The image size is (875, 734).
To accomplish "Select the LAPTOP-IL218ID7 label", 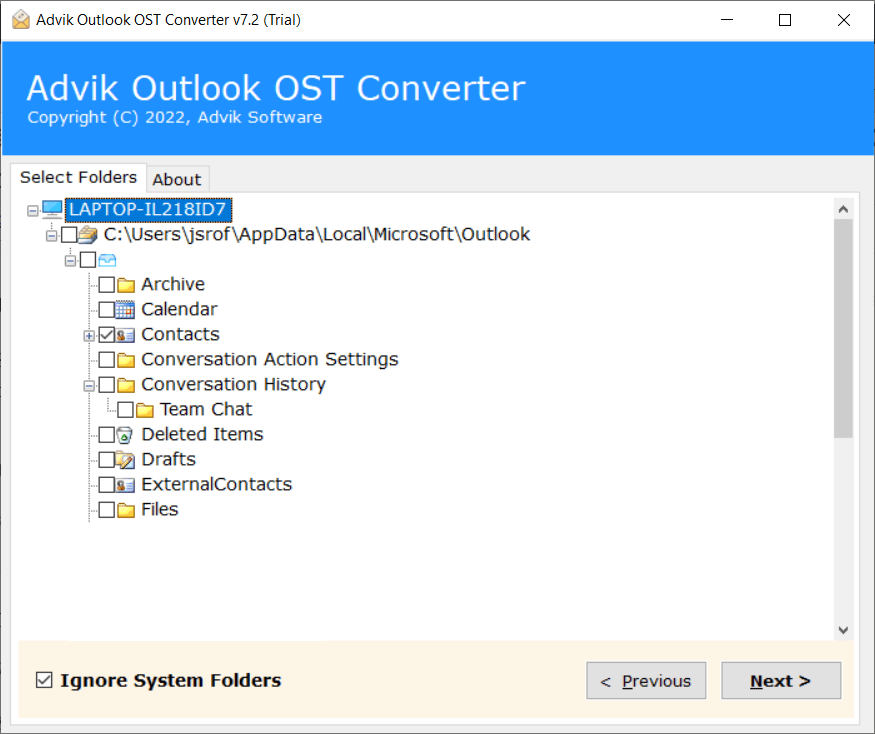I will 148,210.
